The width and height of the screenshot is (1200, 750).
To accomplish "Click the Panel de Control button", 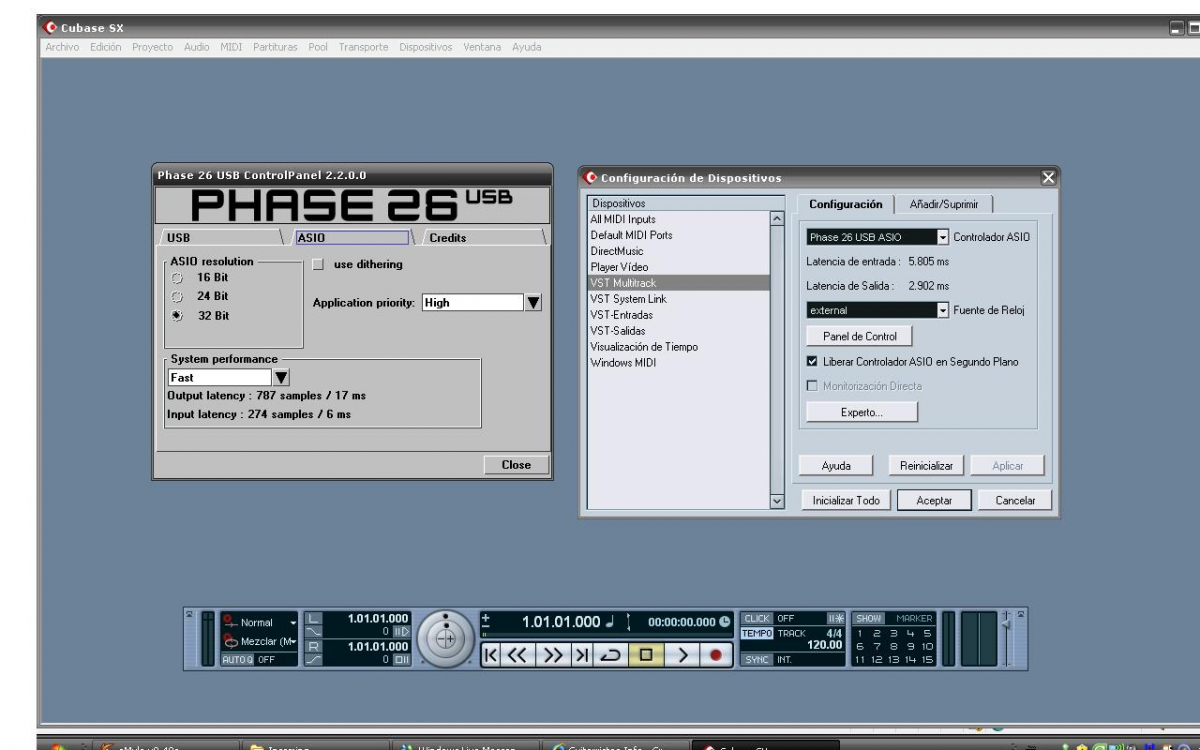I will click(860, 336).
